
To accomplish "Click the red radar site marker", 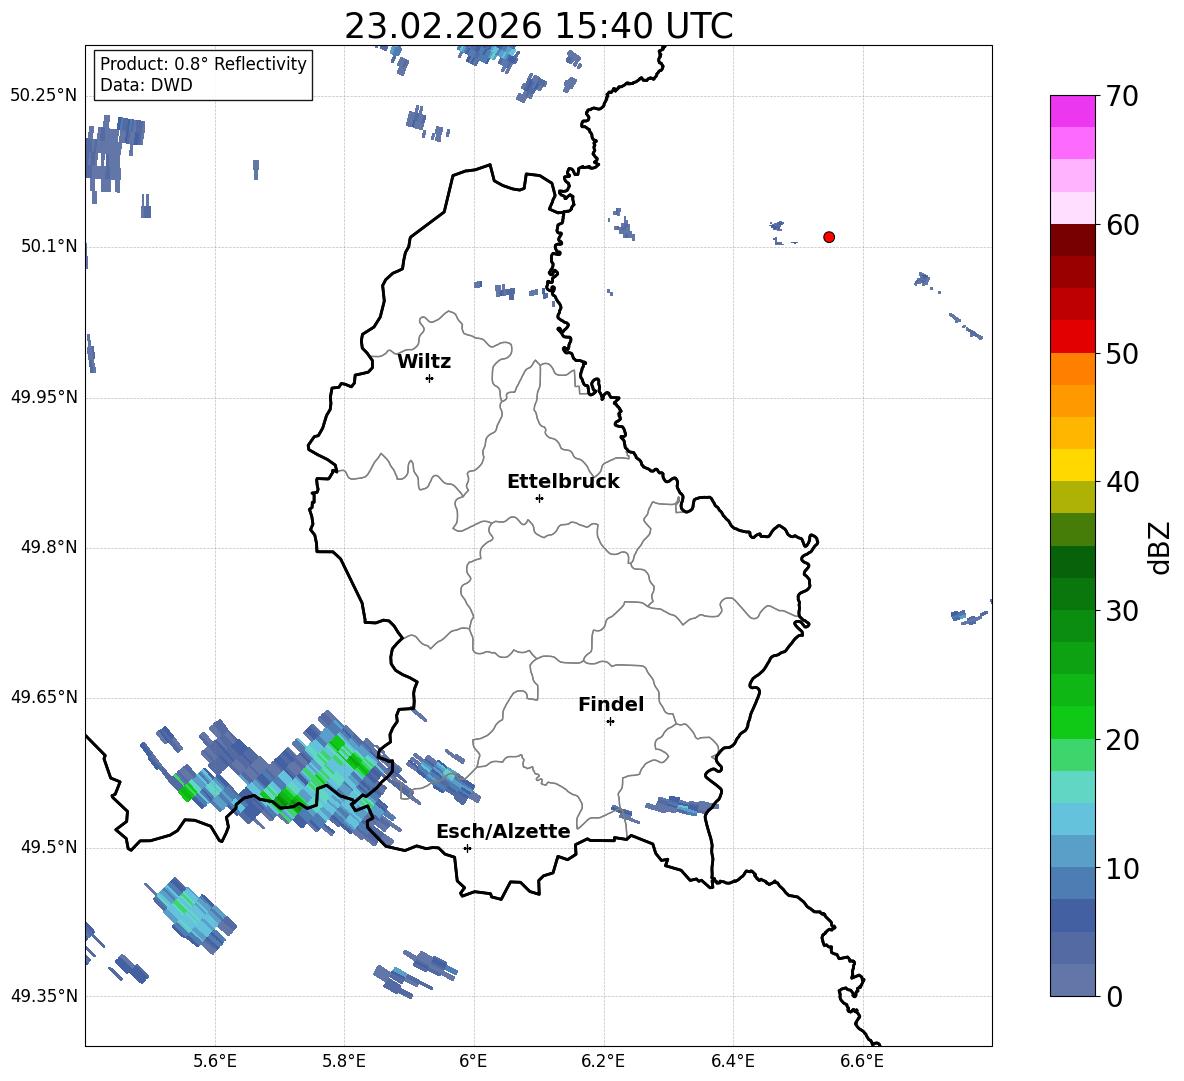I will tap(829, 237).
